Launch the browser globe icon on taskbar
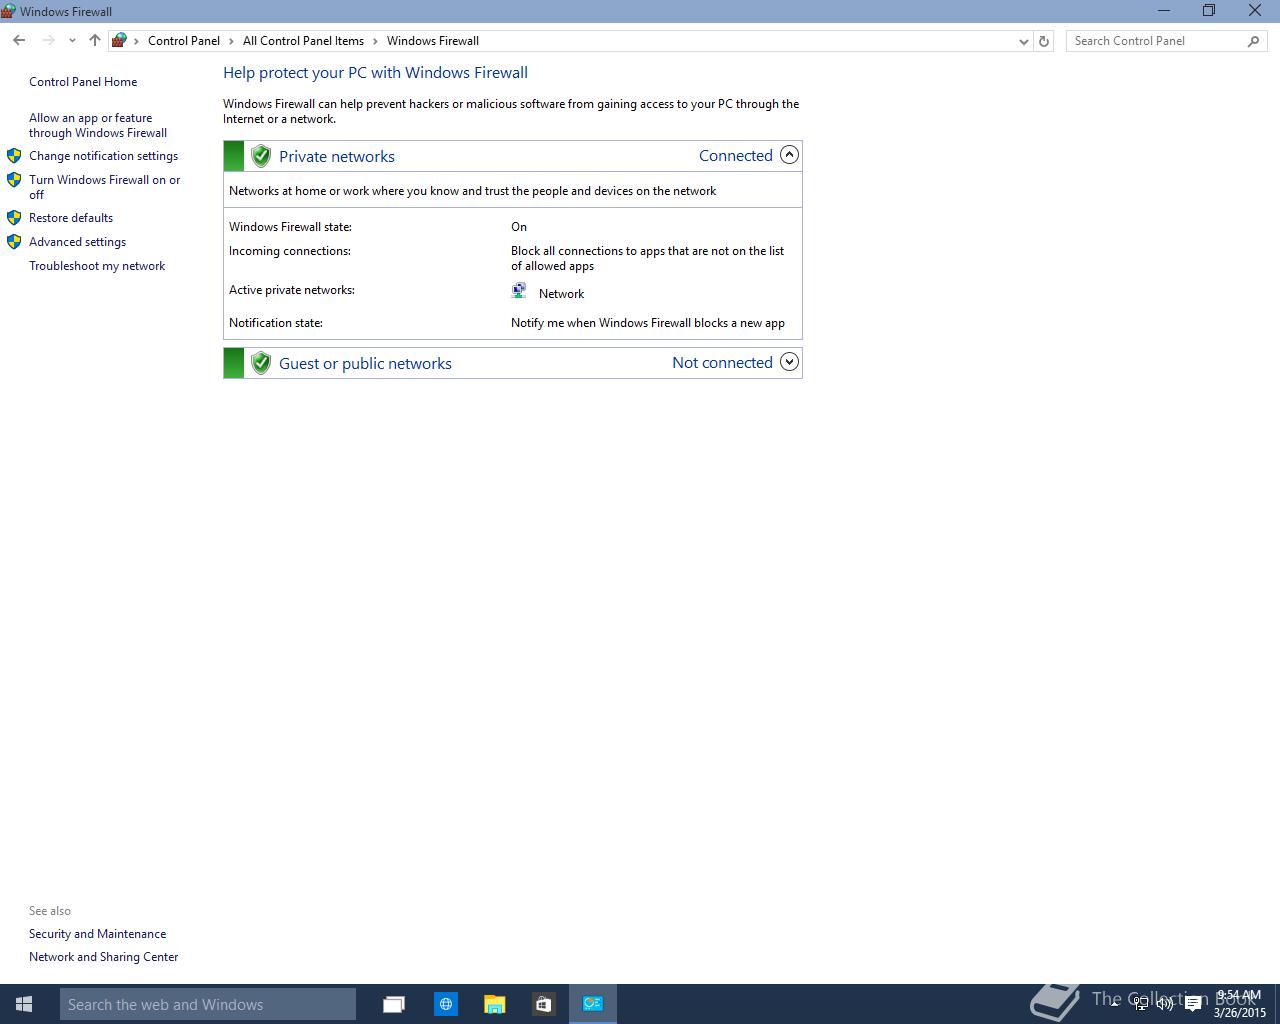 point(446,1004)
